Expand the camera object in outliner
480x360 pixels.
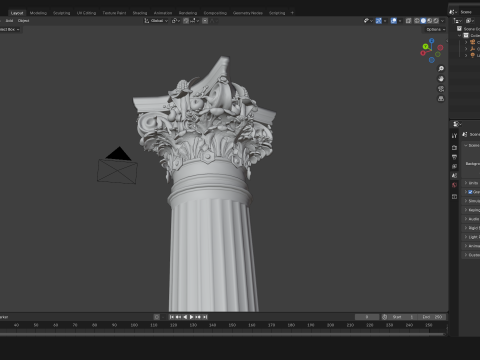pyautogui.click(x=466, y=42)
